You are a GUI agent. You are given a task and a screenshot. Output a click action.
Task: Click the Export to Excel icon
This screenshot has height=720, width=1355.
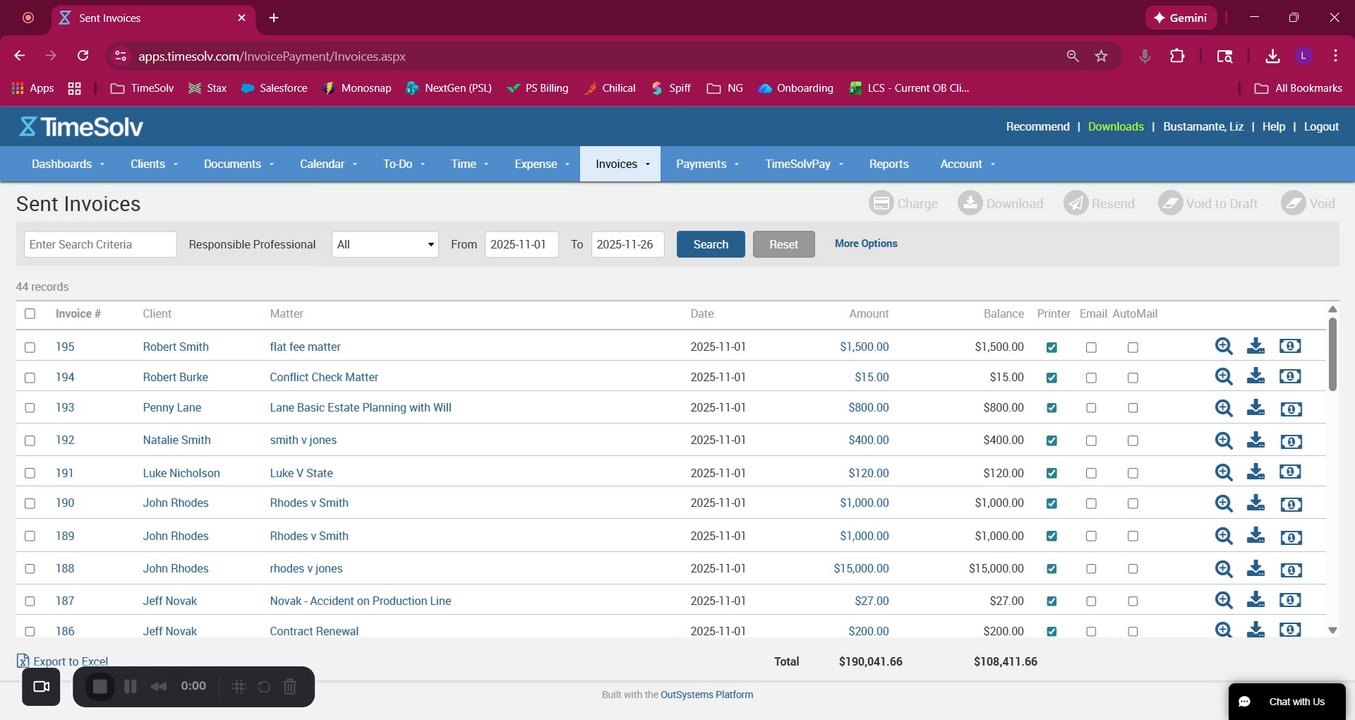pyautogui.click(x=23, y=661)
